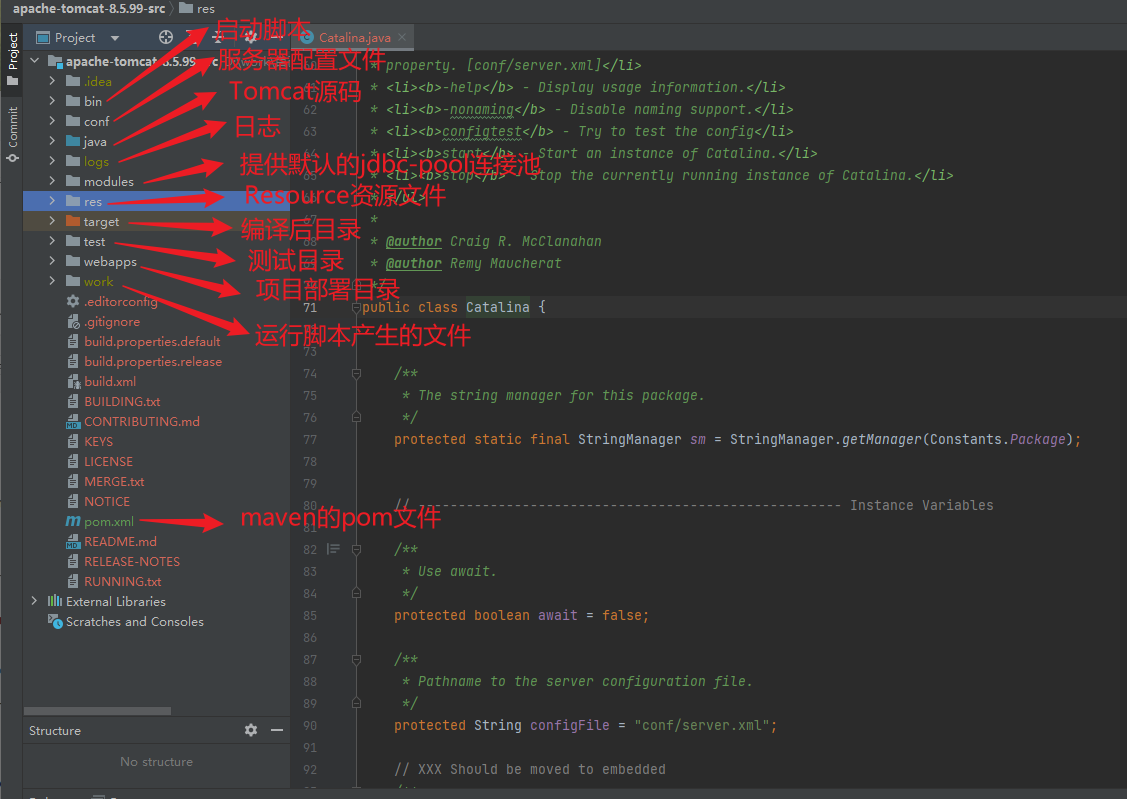Expand the webapps folder
1127x799 pixels.
[x=52, y=261]
